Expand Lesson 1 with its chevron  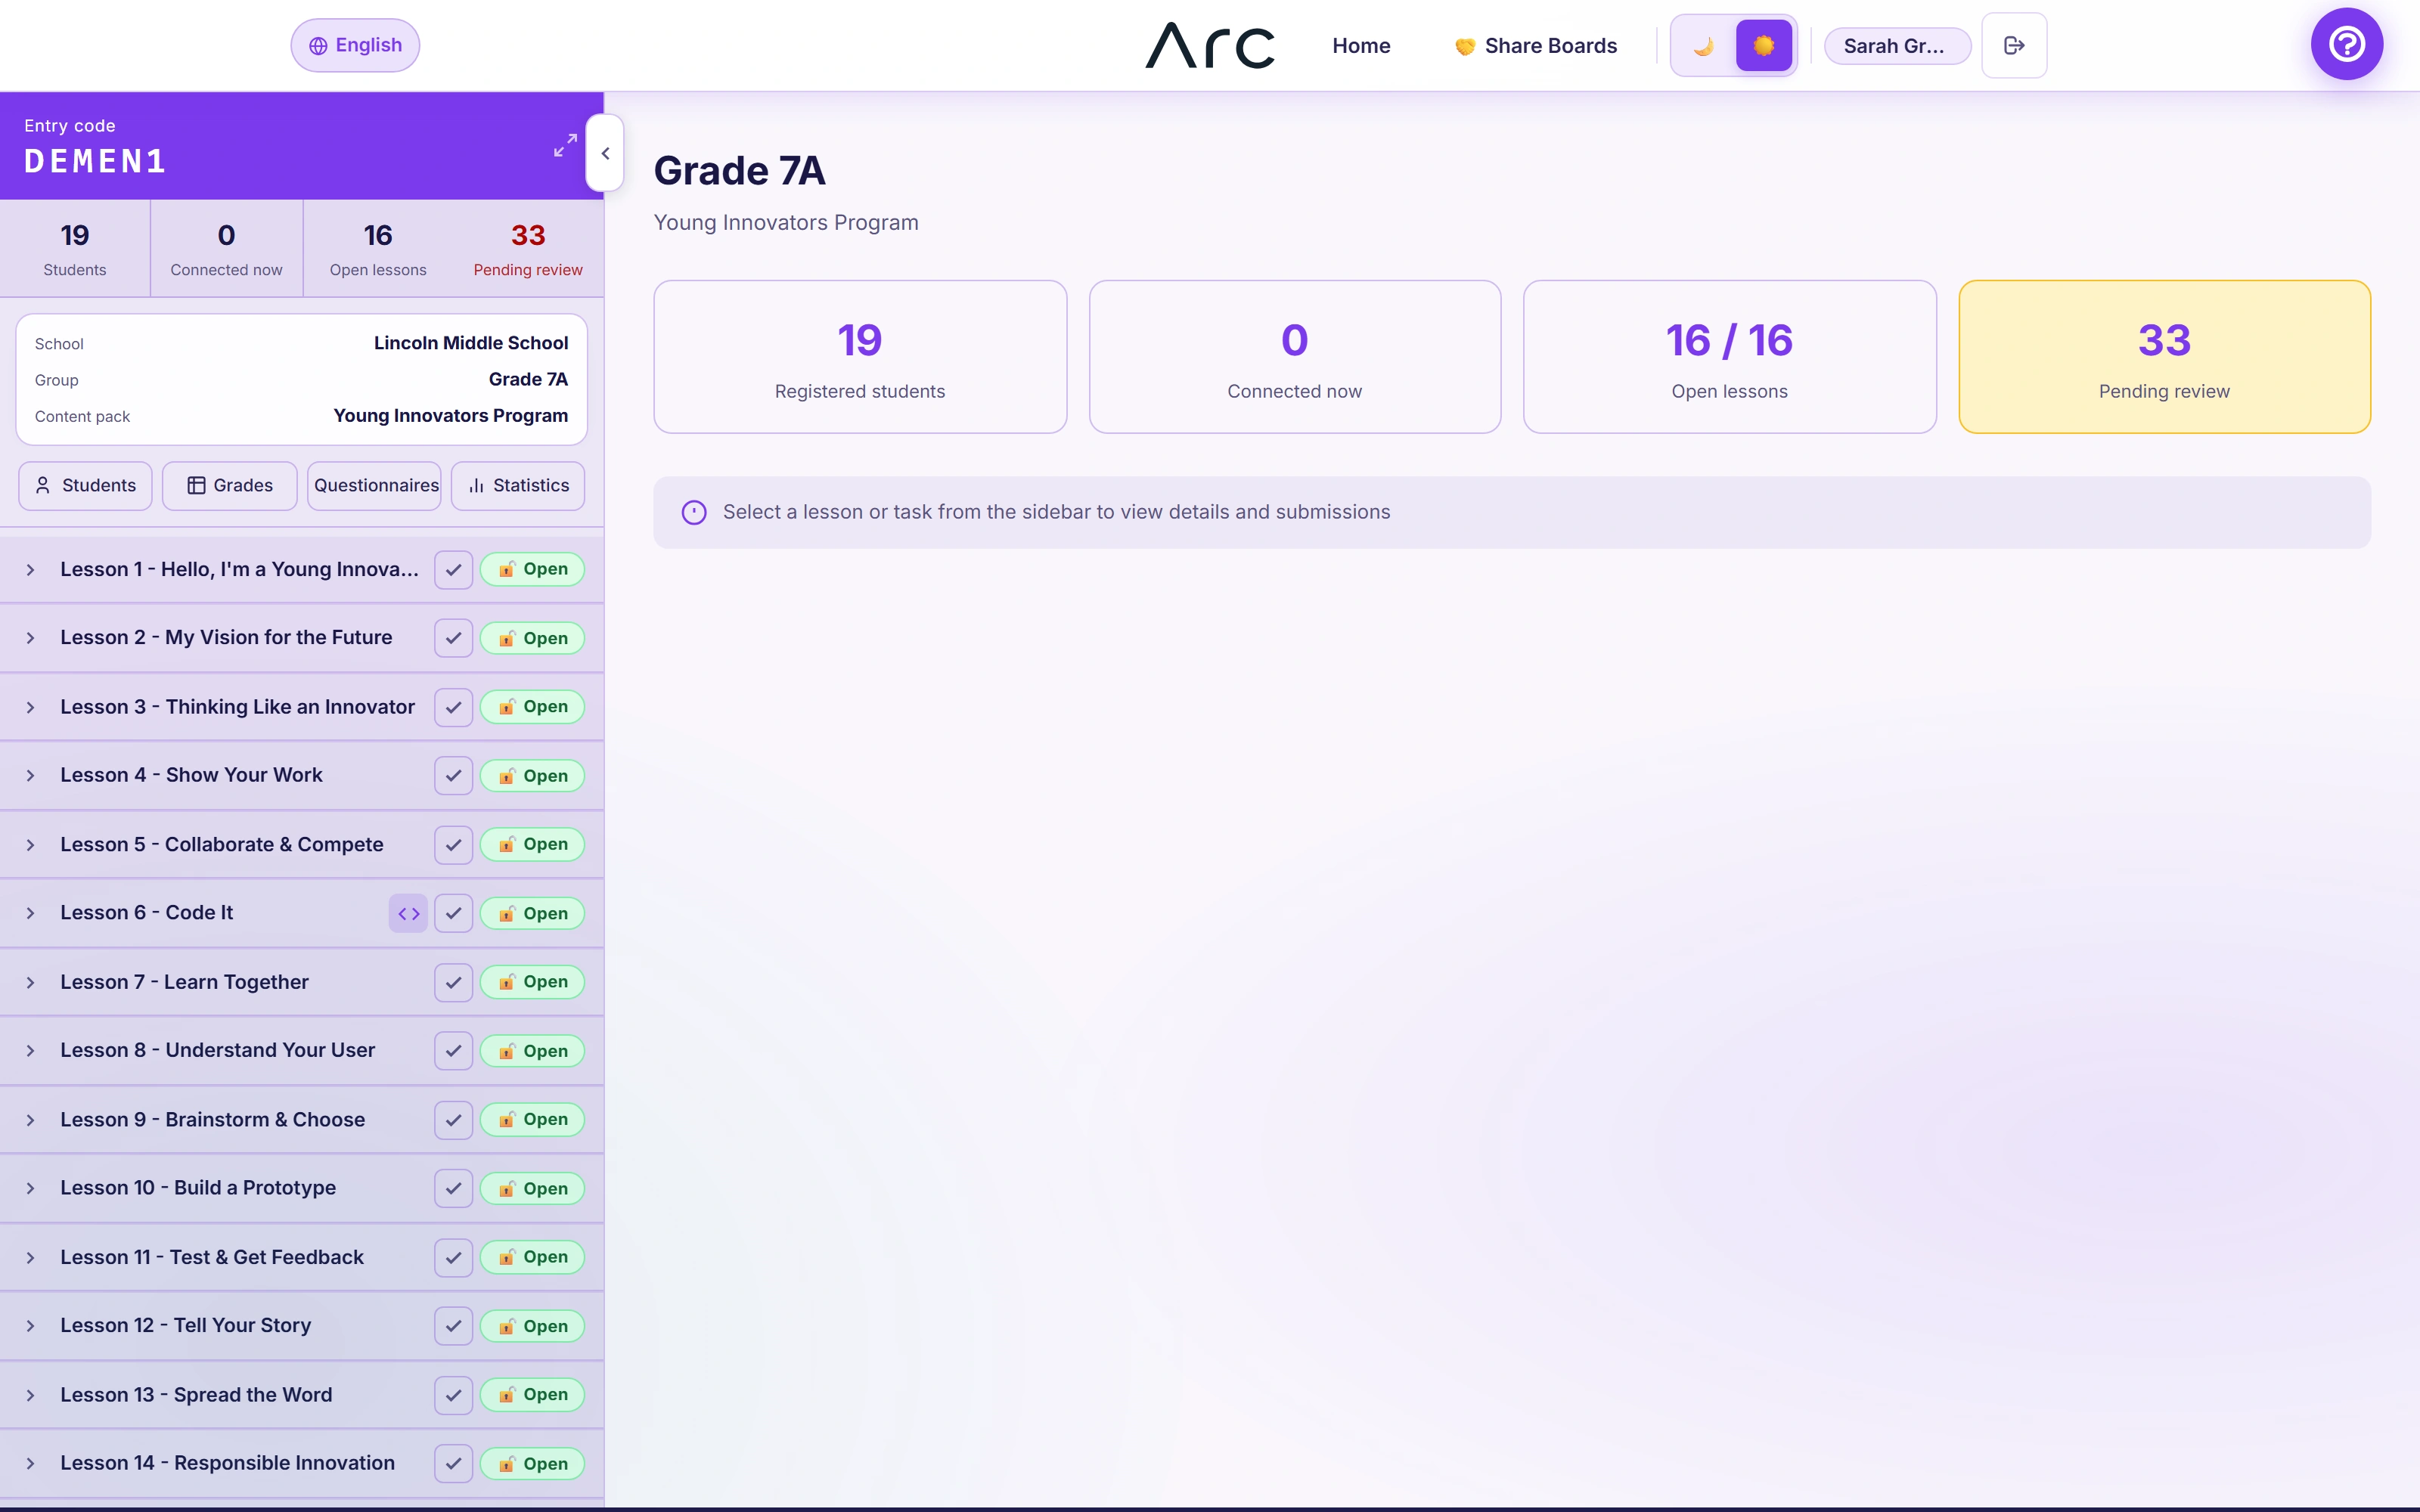pos(31,569)
